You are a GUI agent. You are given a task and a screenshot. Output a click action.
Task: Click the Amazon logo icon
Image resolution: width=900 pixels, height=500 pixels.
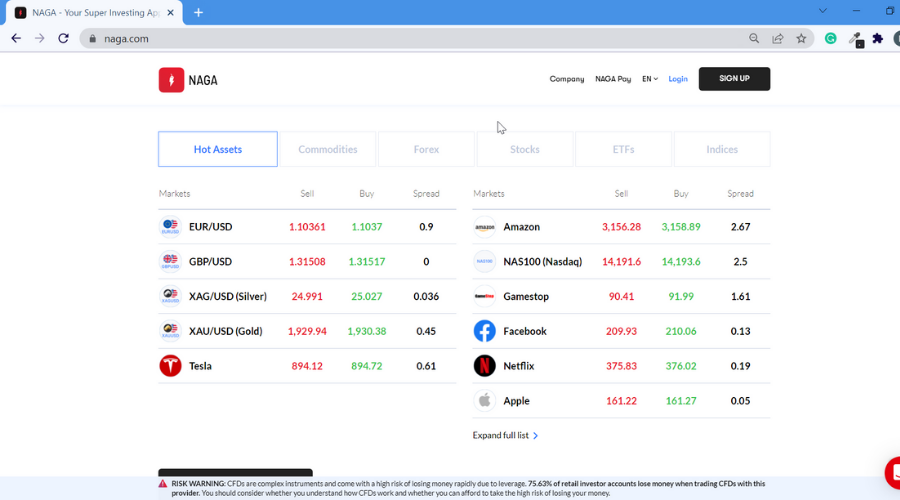pos(484,227)
